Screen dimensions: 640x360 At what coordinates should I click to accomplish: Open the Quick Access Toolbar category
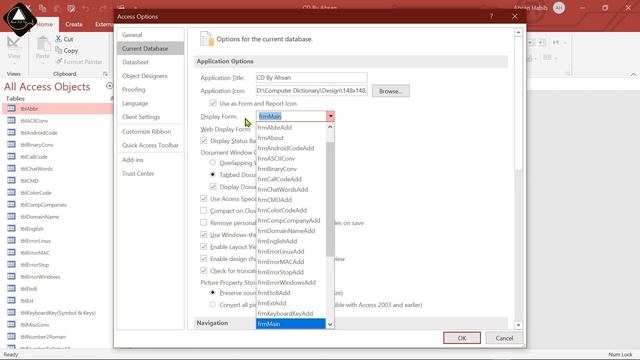click(x=150, y=145)
